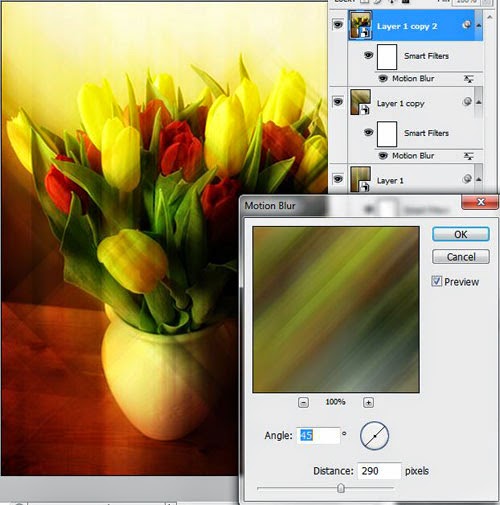Click the Motion Blur preview image
The height and width of the screenshot is (505, 500).
[x=336, y=309]
